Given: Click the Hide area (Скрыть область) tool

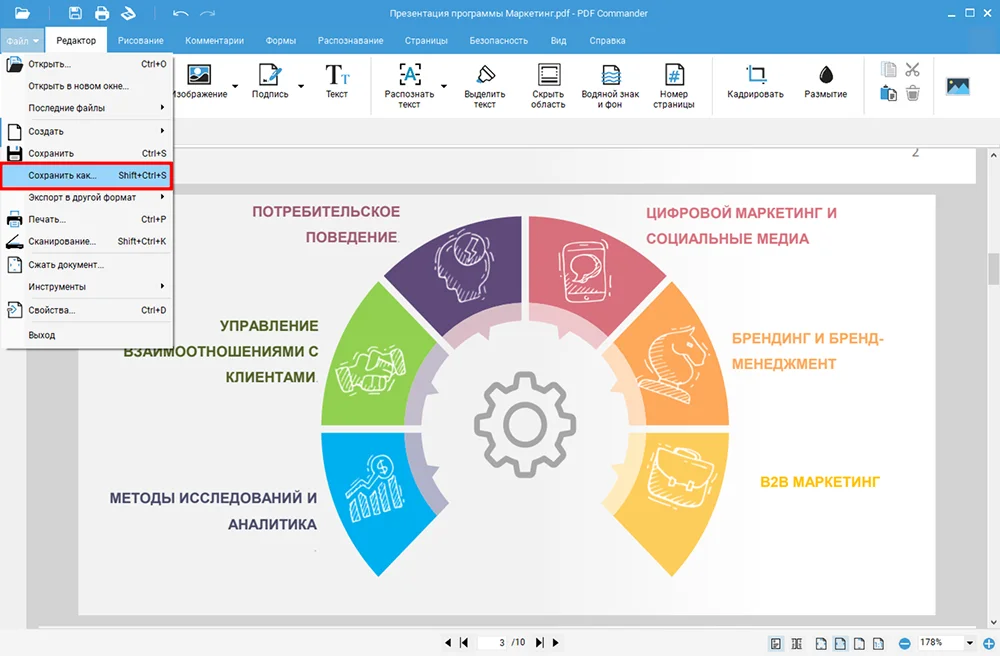Looking at the screenshot, I should click(548, 86).
